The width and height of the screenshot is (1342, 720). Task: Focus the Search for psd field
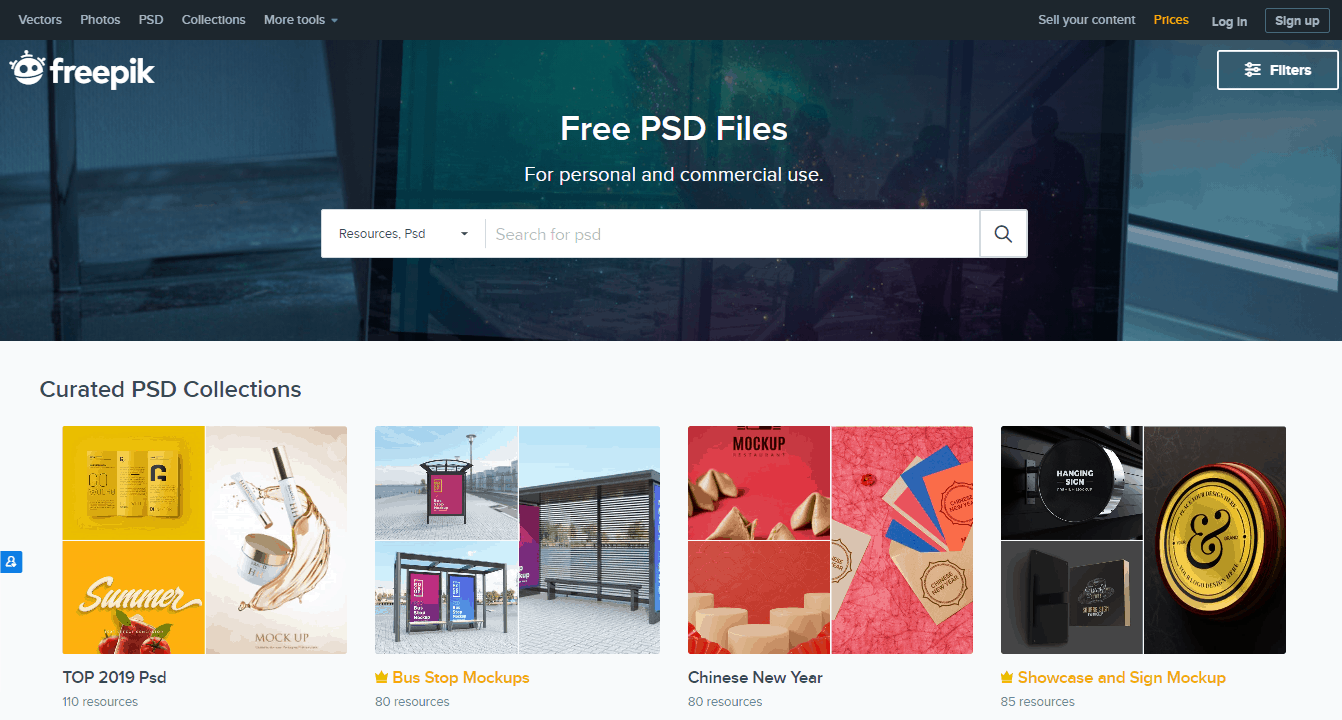tap(732, 234)
